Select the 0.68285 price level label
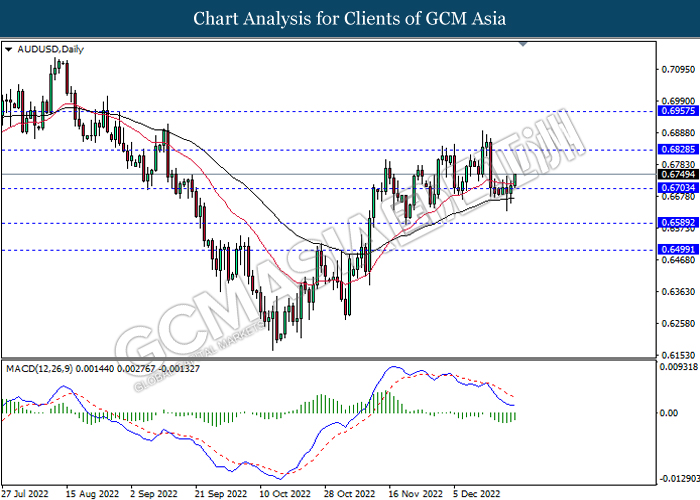The width and height of the screenshot is (700, 500). [x=678, y=150]
